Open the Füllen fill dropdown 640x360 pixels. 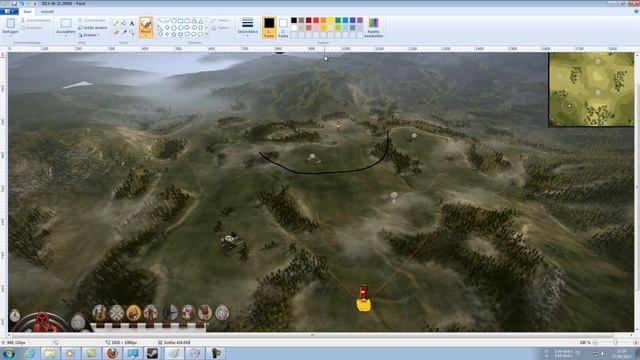pos(220,28)
